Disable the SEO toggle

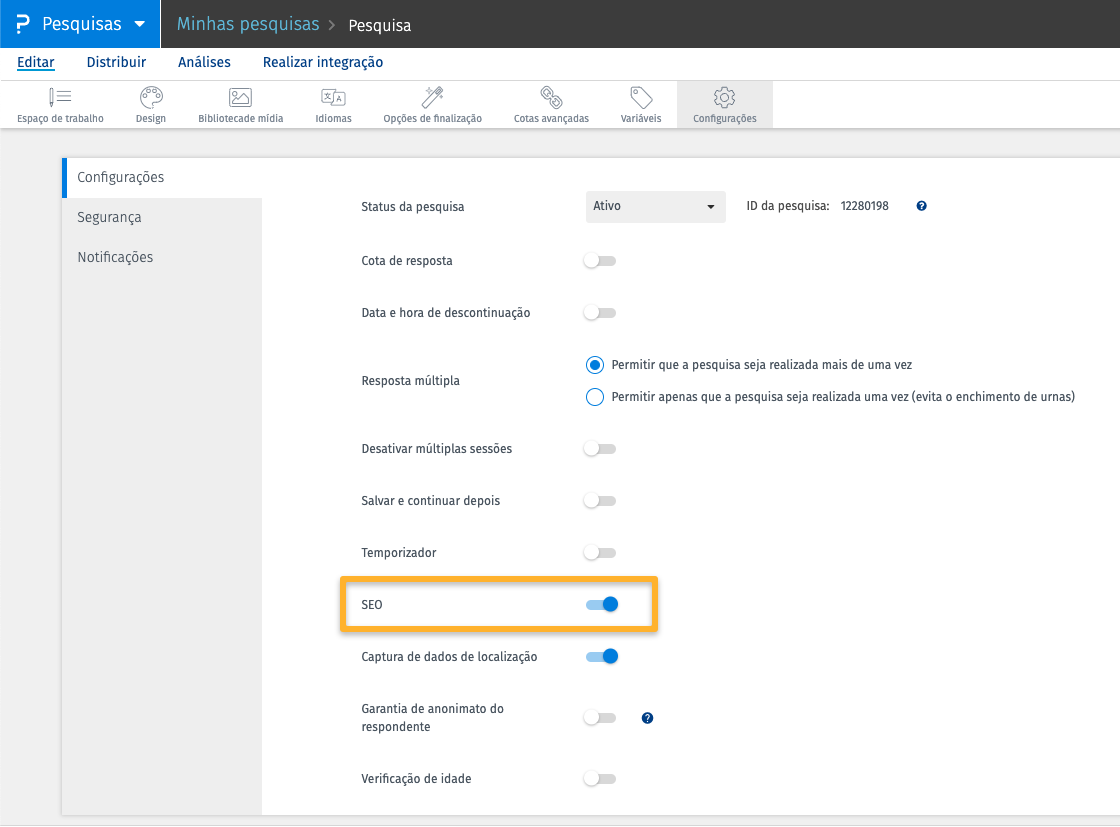coord(602,604)
